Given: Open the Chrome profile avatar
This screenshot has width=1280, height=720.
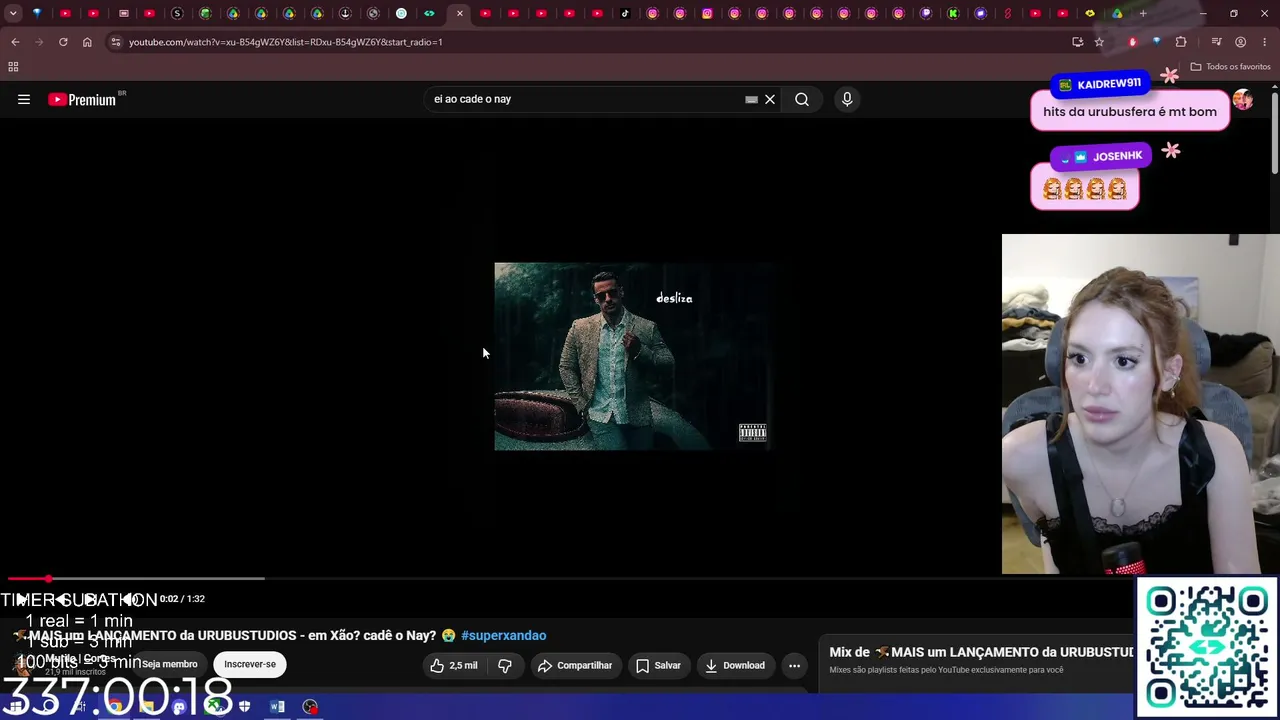Looking at the screenshot, I should (x=1240, y=42).
